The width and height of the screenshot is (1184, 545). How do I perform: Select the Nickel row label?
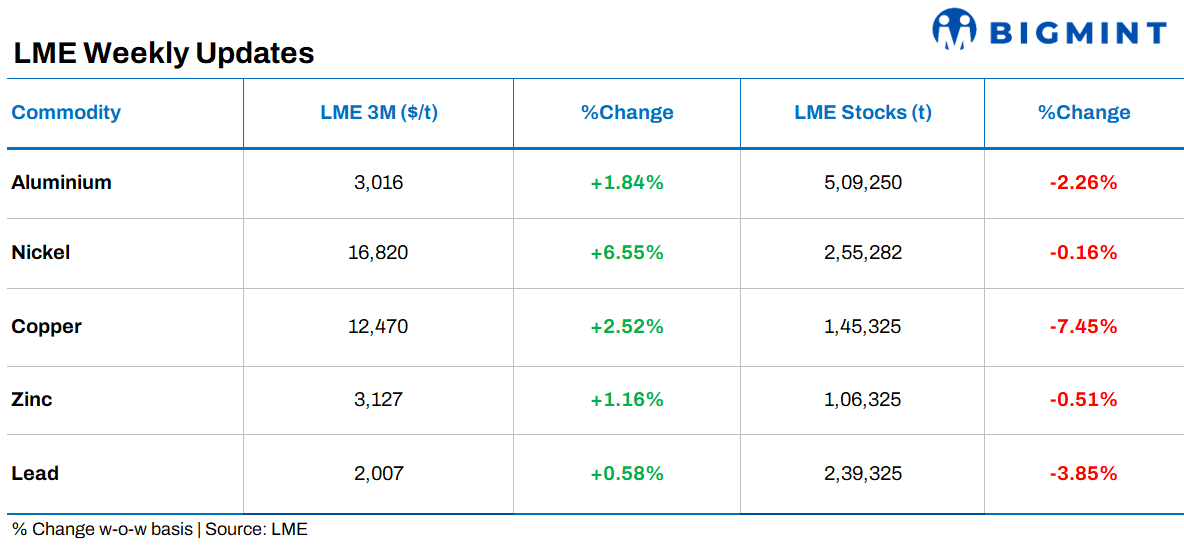[41, 252]
